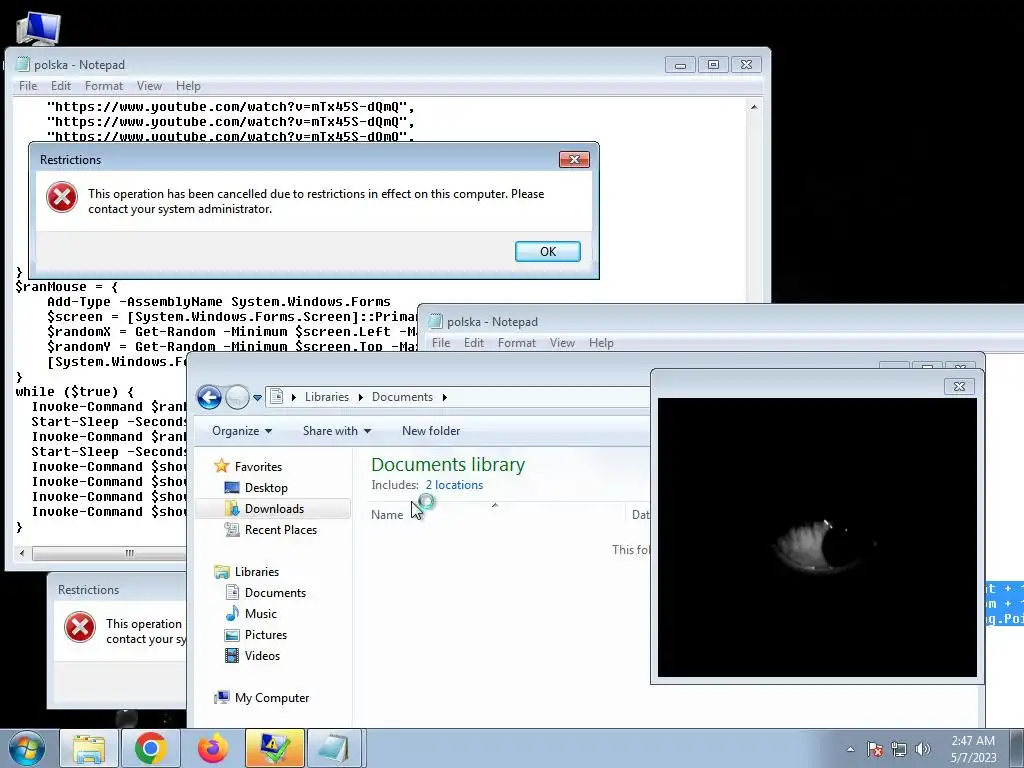
Task: Open Format menu in back polska Notepad
Action: [x=104, y=86]
